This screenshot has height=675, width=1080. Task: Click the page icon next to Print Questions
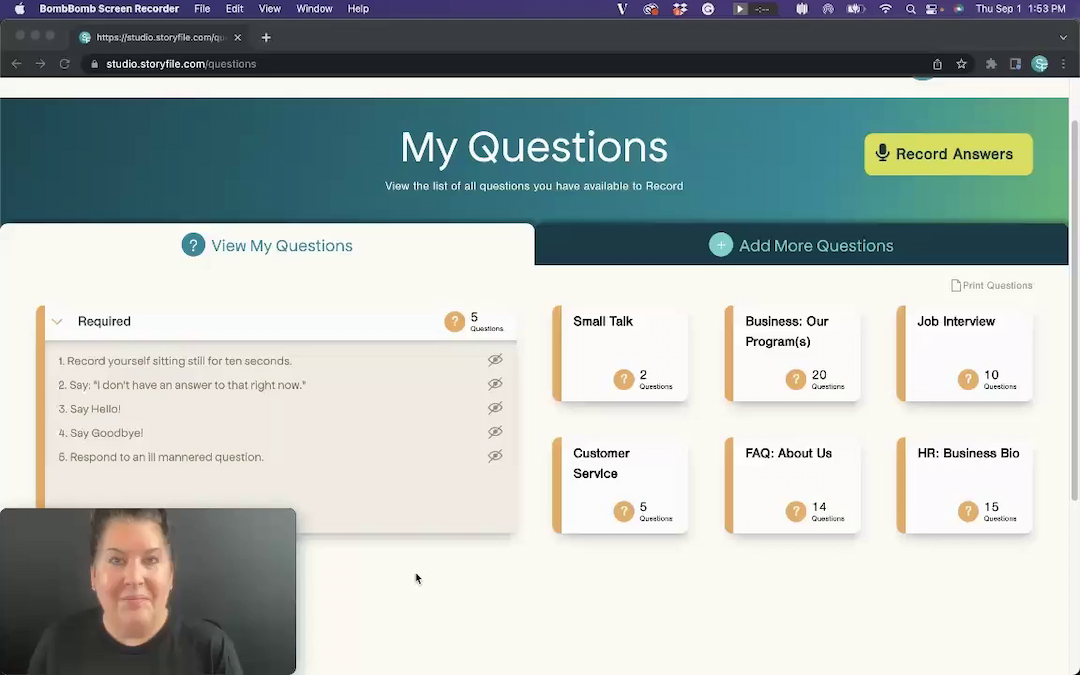[955, 285]
